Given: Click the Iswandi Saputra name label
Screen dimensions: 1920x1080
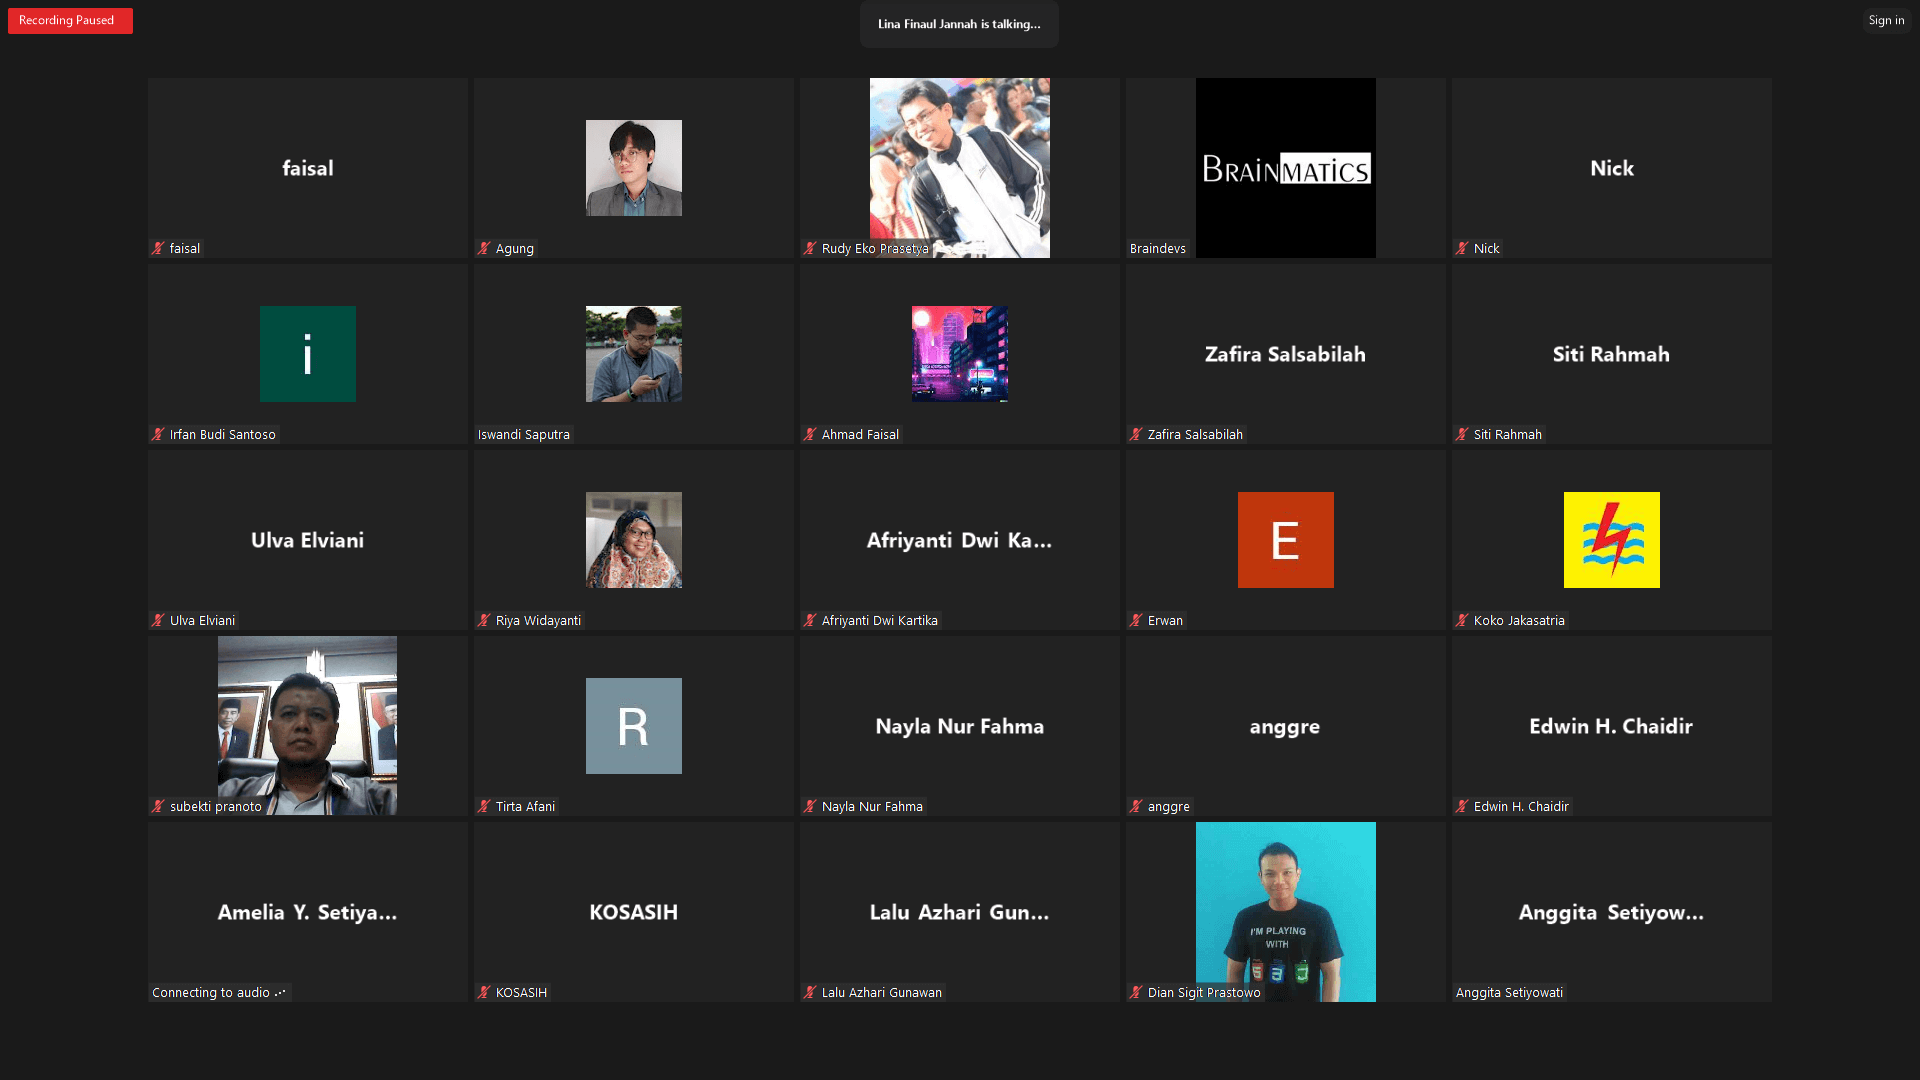Looking at the screenshot, I should click(524, 434).
